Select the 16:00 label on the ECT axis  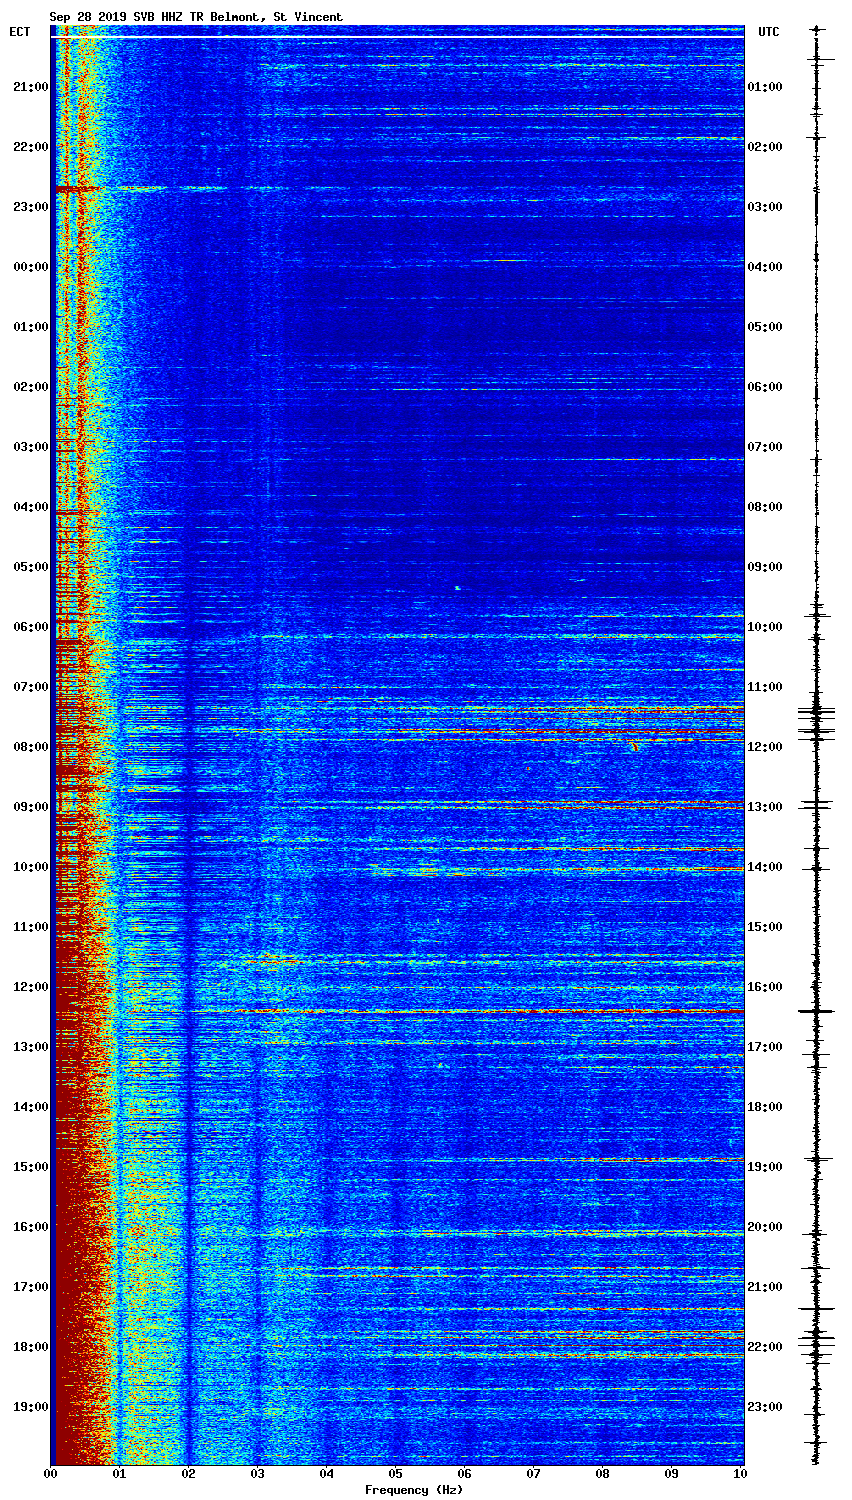pos(28,1227)
